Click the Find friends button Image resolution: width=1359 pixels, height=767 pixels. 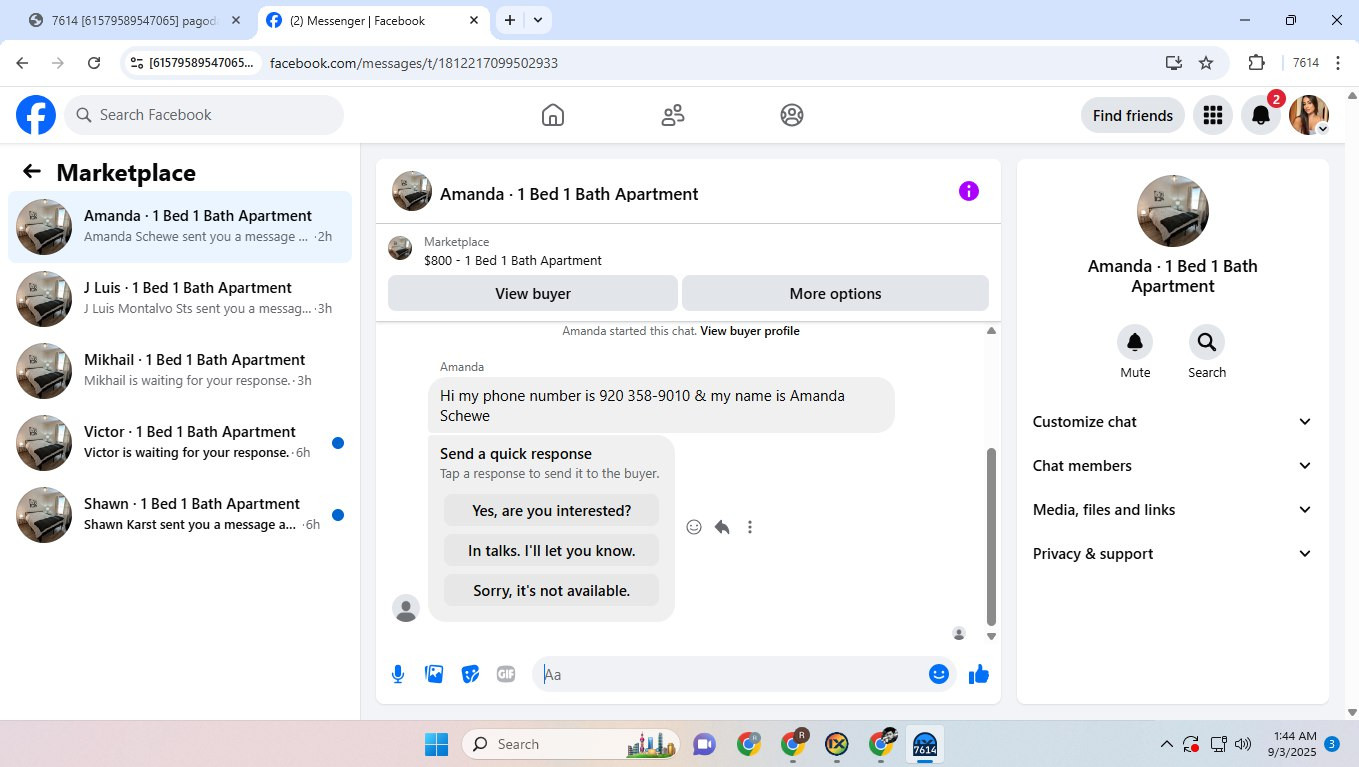tap(1133, 115)
